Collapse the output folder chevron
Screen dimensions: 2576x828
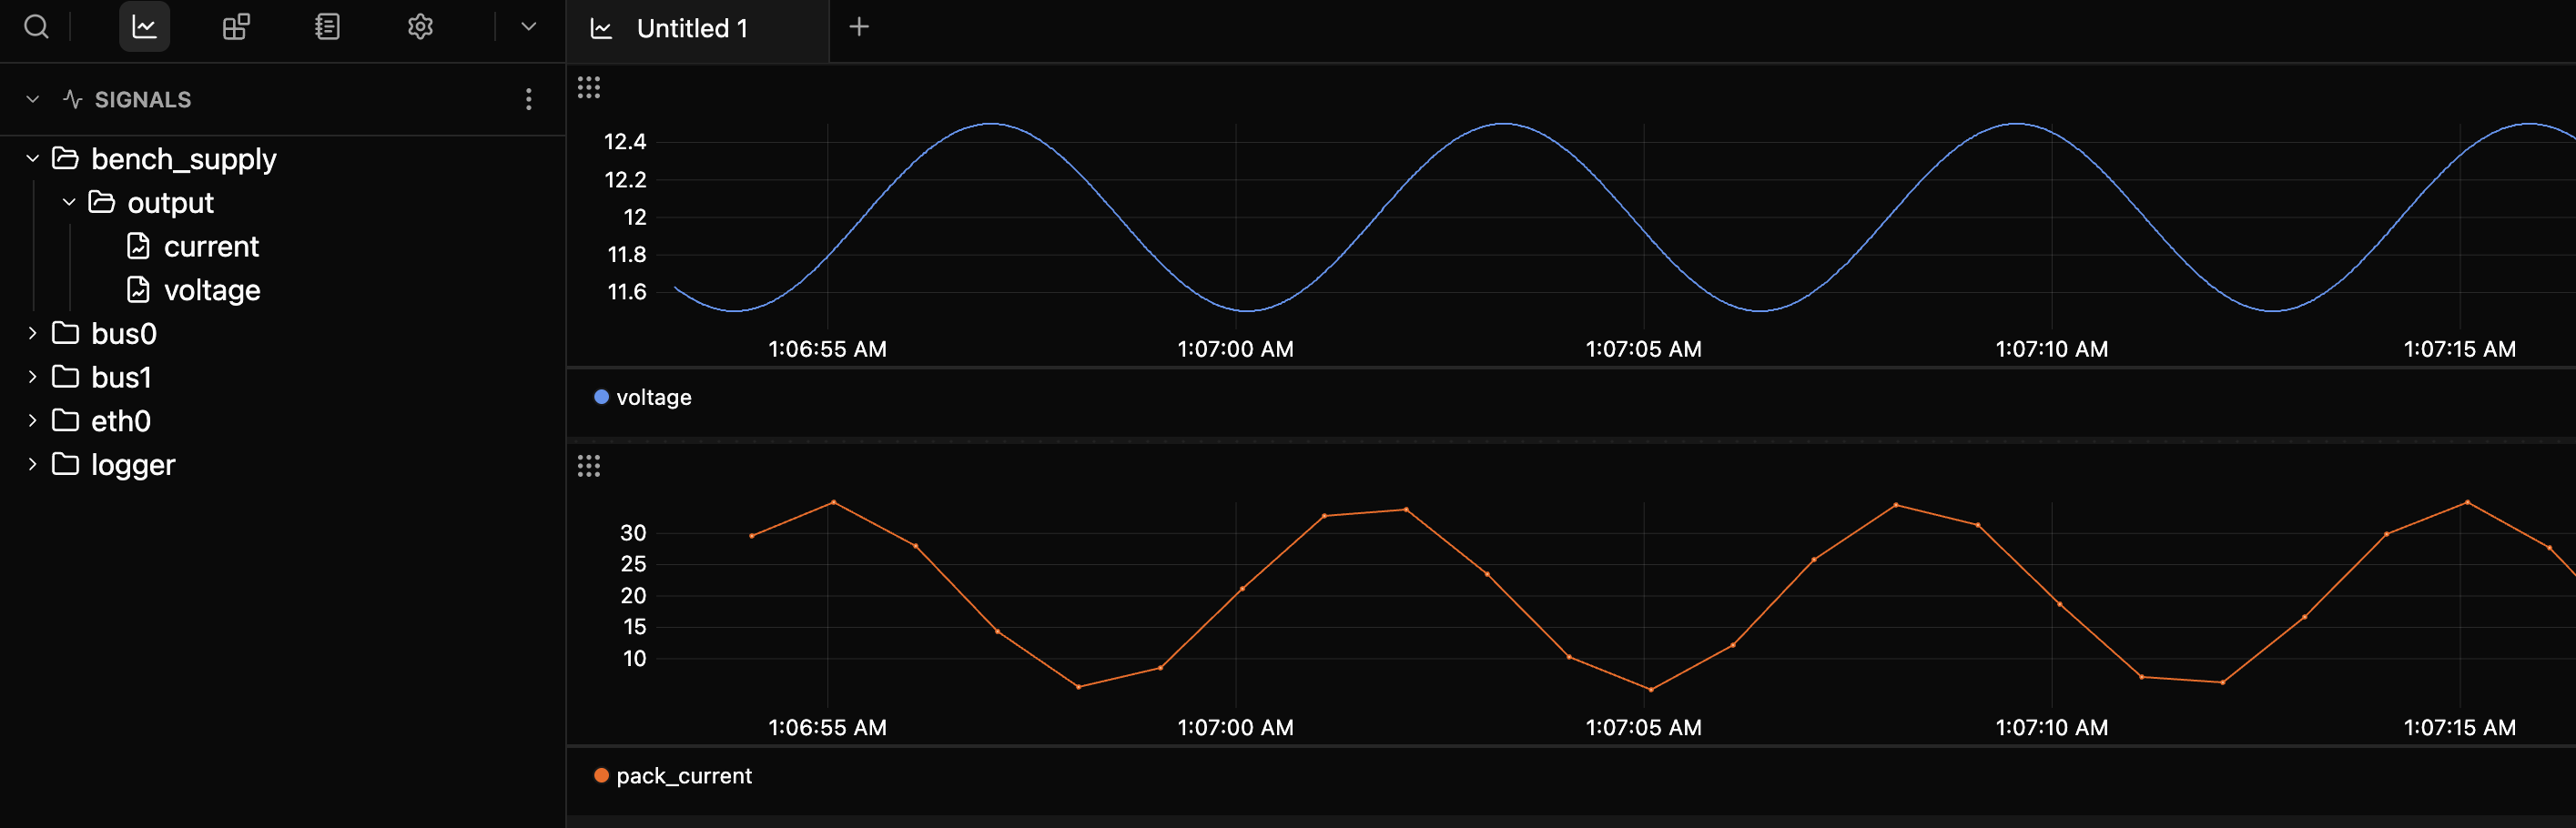tap(69, 202)
